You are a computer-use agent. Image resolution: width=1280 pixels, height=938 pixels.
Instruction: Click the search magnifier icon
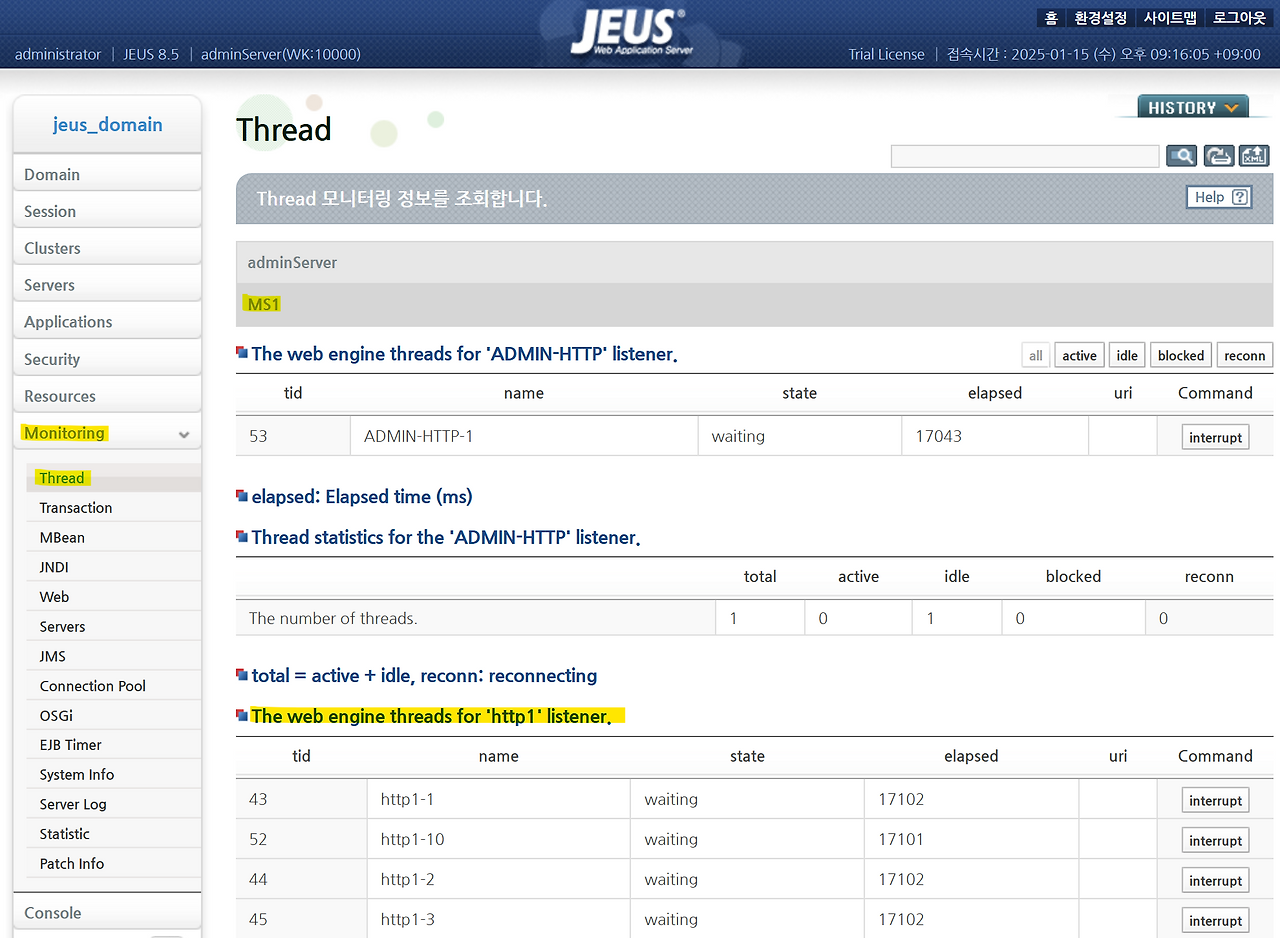[1180, 155]
